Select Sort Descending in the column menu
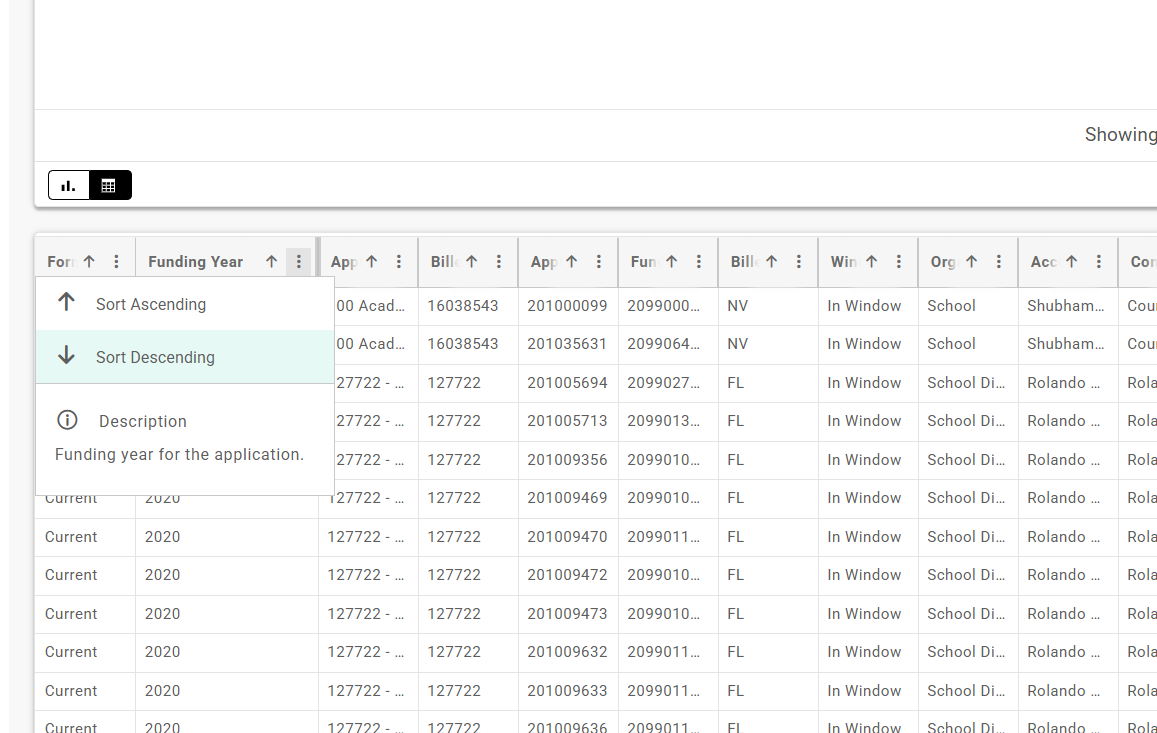 [x=155, y=357]
